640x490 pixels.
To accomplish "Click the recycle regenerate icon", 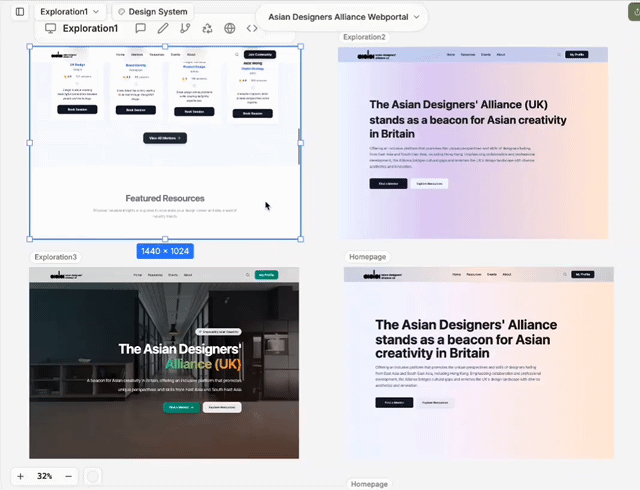I will point(207,28).
